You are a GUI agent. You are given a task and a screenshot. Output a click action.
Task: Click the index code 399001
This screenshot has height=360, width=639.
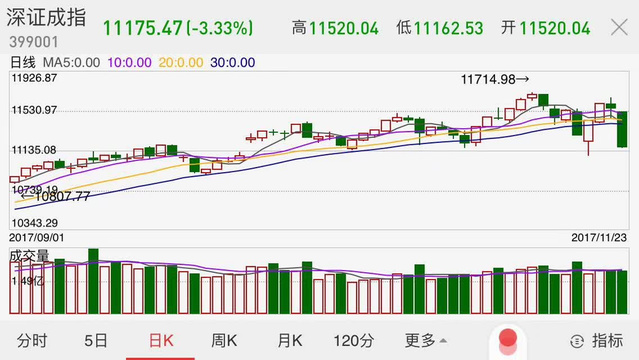pyautogui.click(x=33, y=42)
